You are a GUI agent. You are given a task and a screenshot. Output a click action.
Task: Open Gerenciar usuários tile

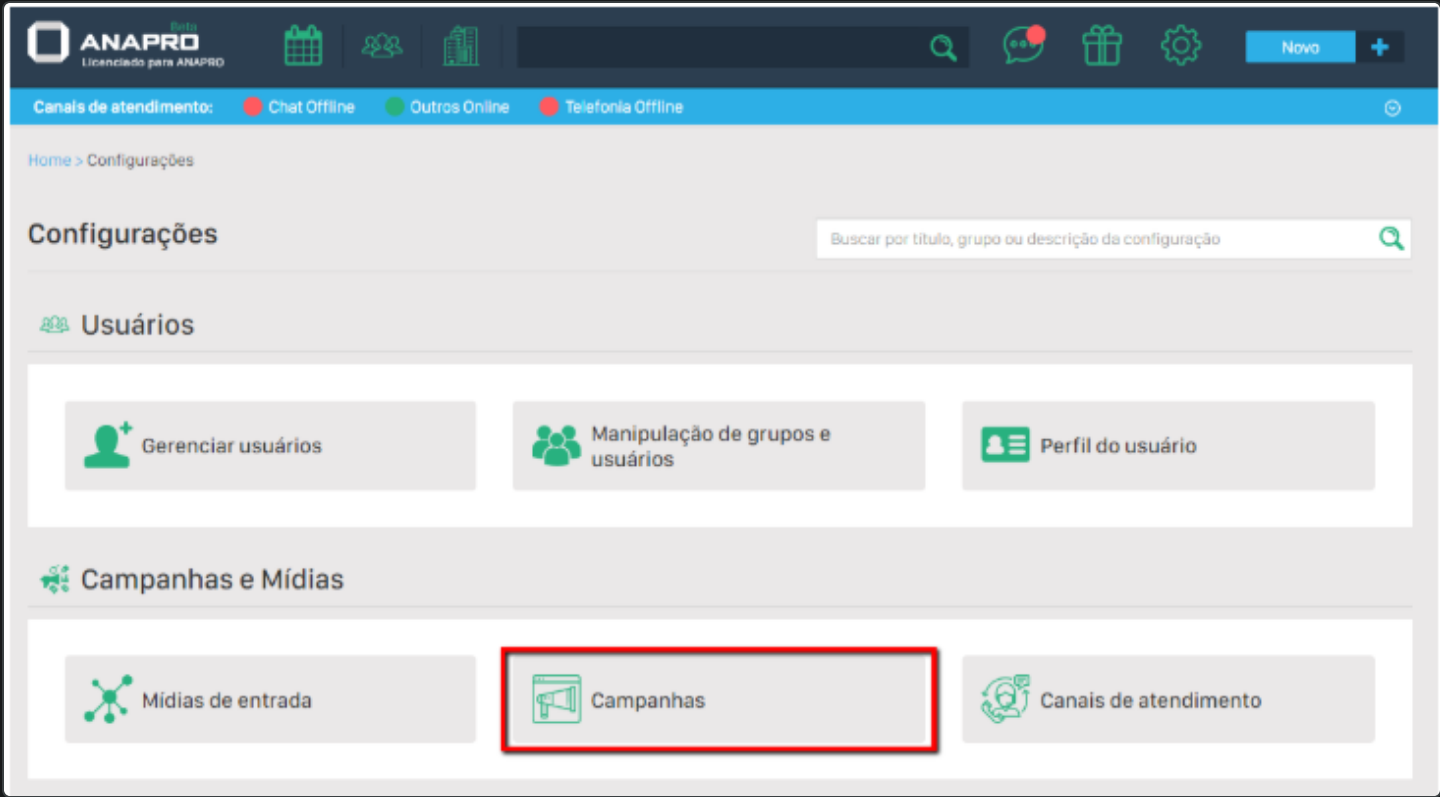(x=270, y=446)
